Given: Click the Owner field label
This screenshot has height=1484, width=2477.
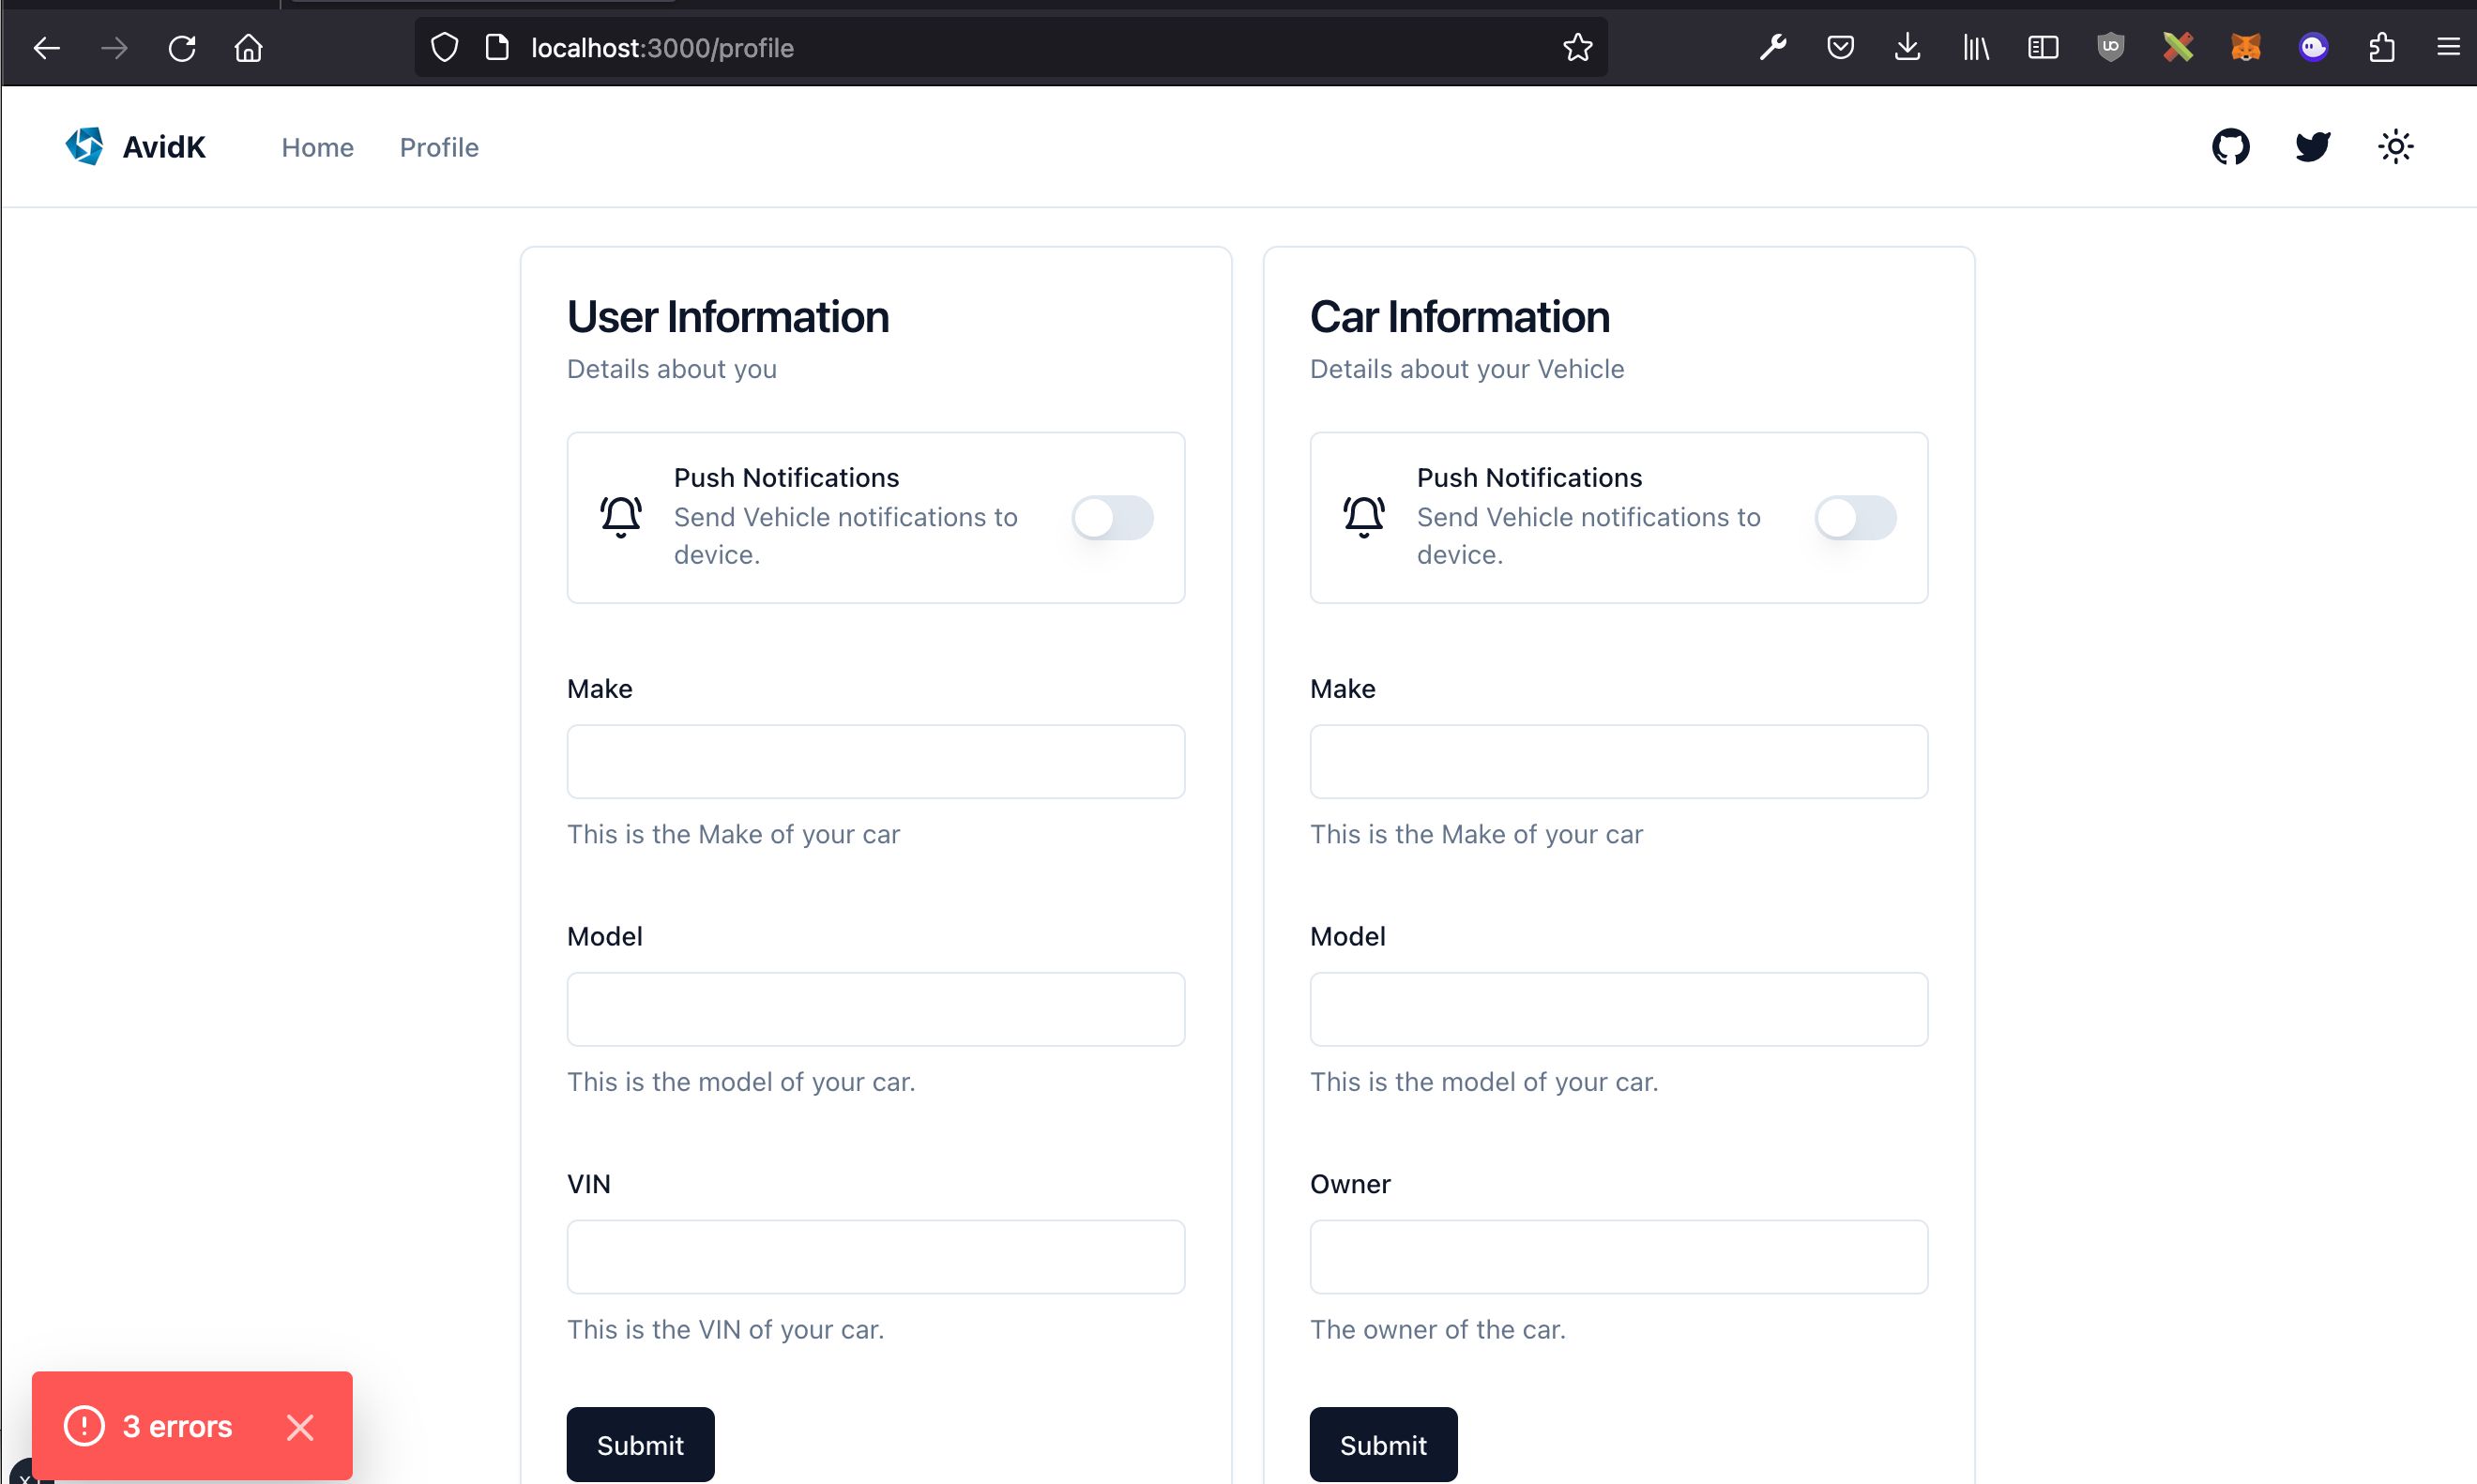Looking at the screenshot, I should (1350, 1184).
